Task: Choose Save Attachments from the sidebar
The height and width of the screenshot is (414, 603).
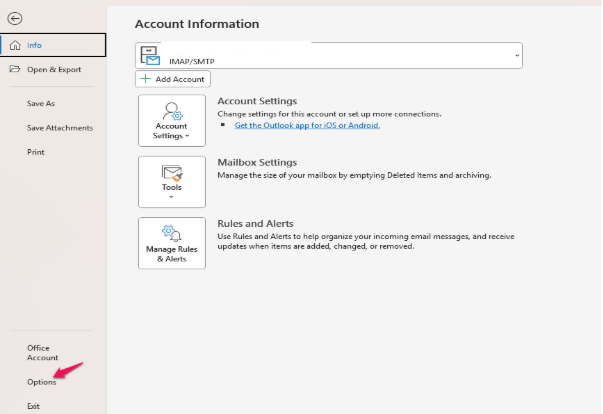Action: 60,128
